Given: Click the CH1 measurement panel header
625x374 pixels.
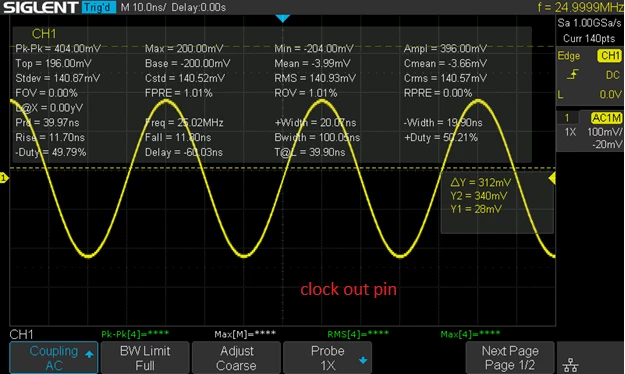Looking at the screenshot, I should pyautogui.click(x=44, y=34).
